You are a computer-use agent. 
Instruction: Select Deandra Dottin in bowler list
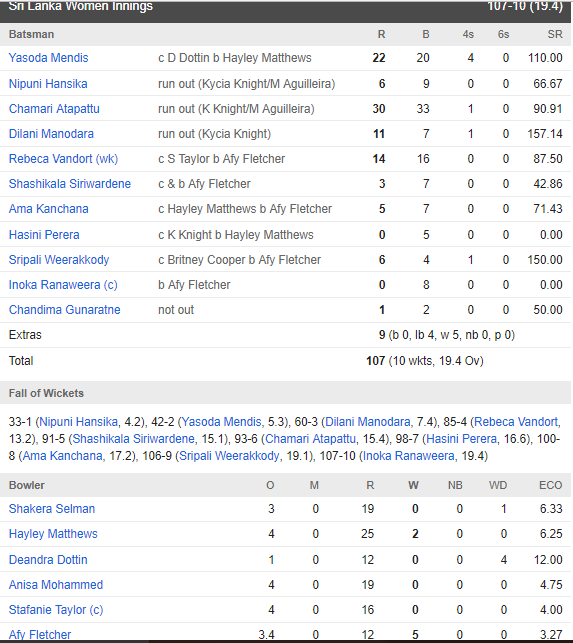48,559
